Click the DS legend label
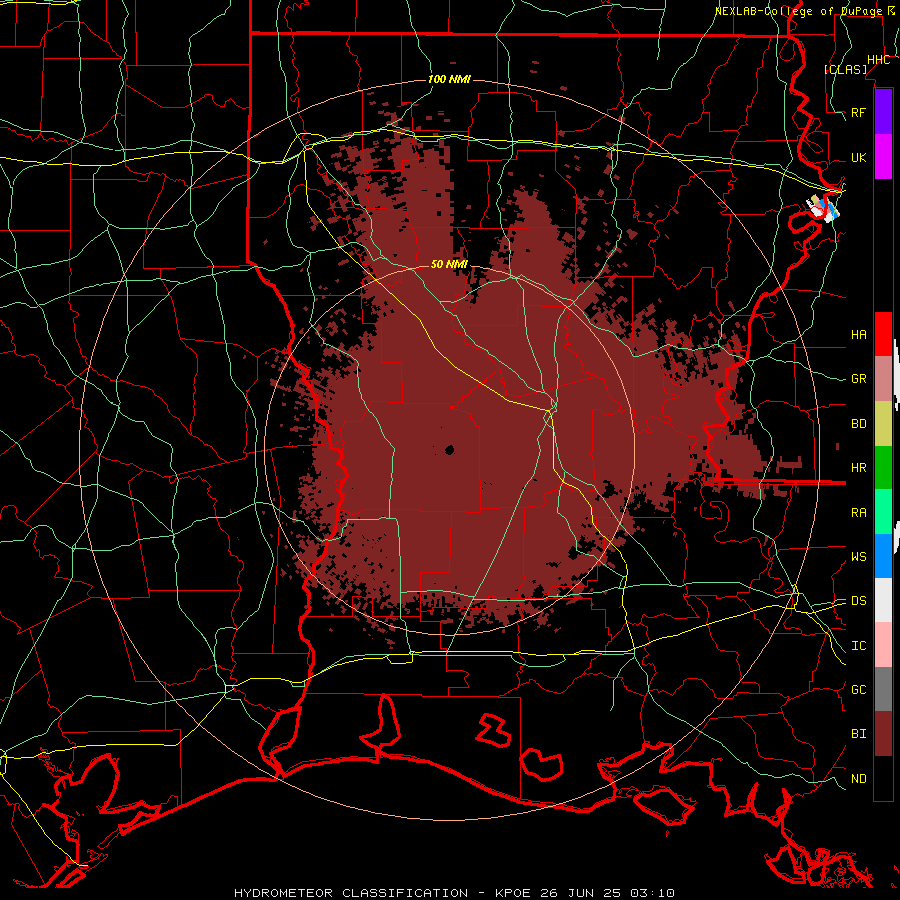This screenshot has width=900, height=900. [x=859, y=601]
